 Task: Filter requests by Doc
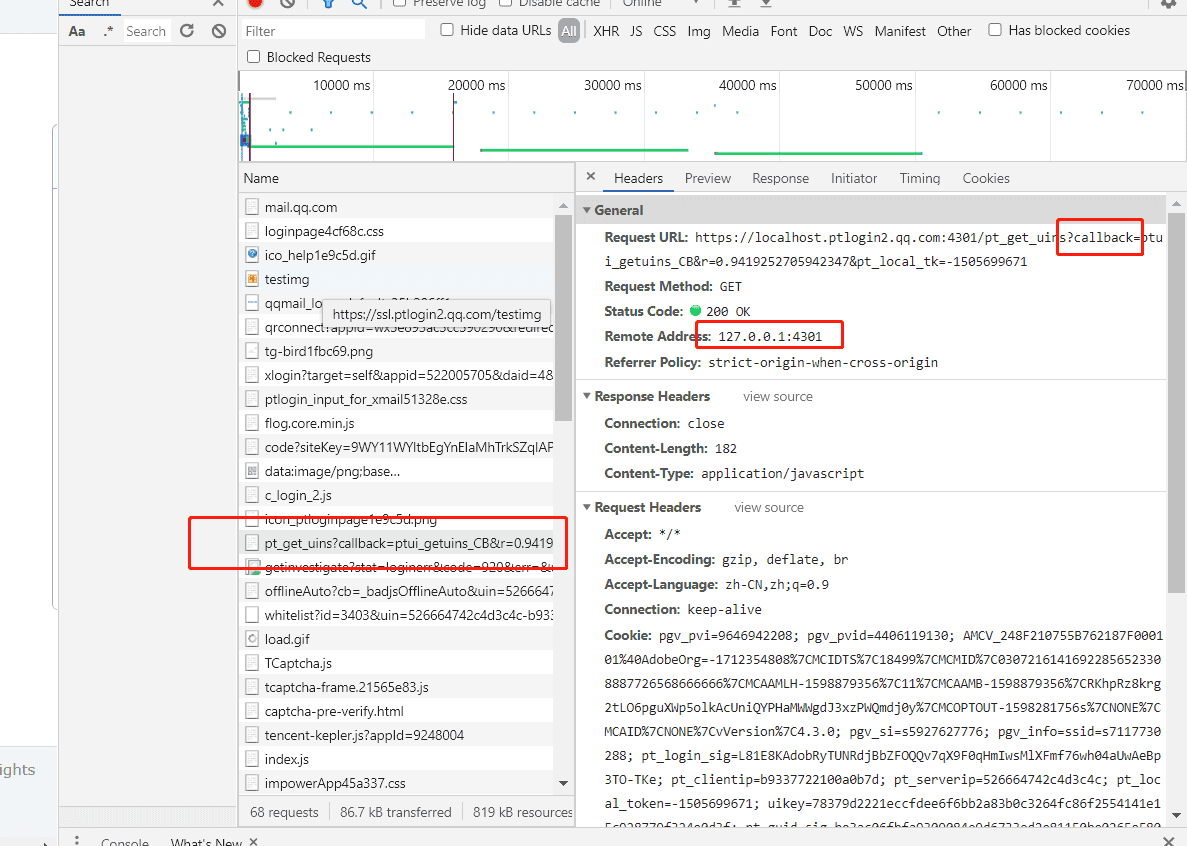click(820, 31)
